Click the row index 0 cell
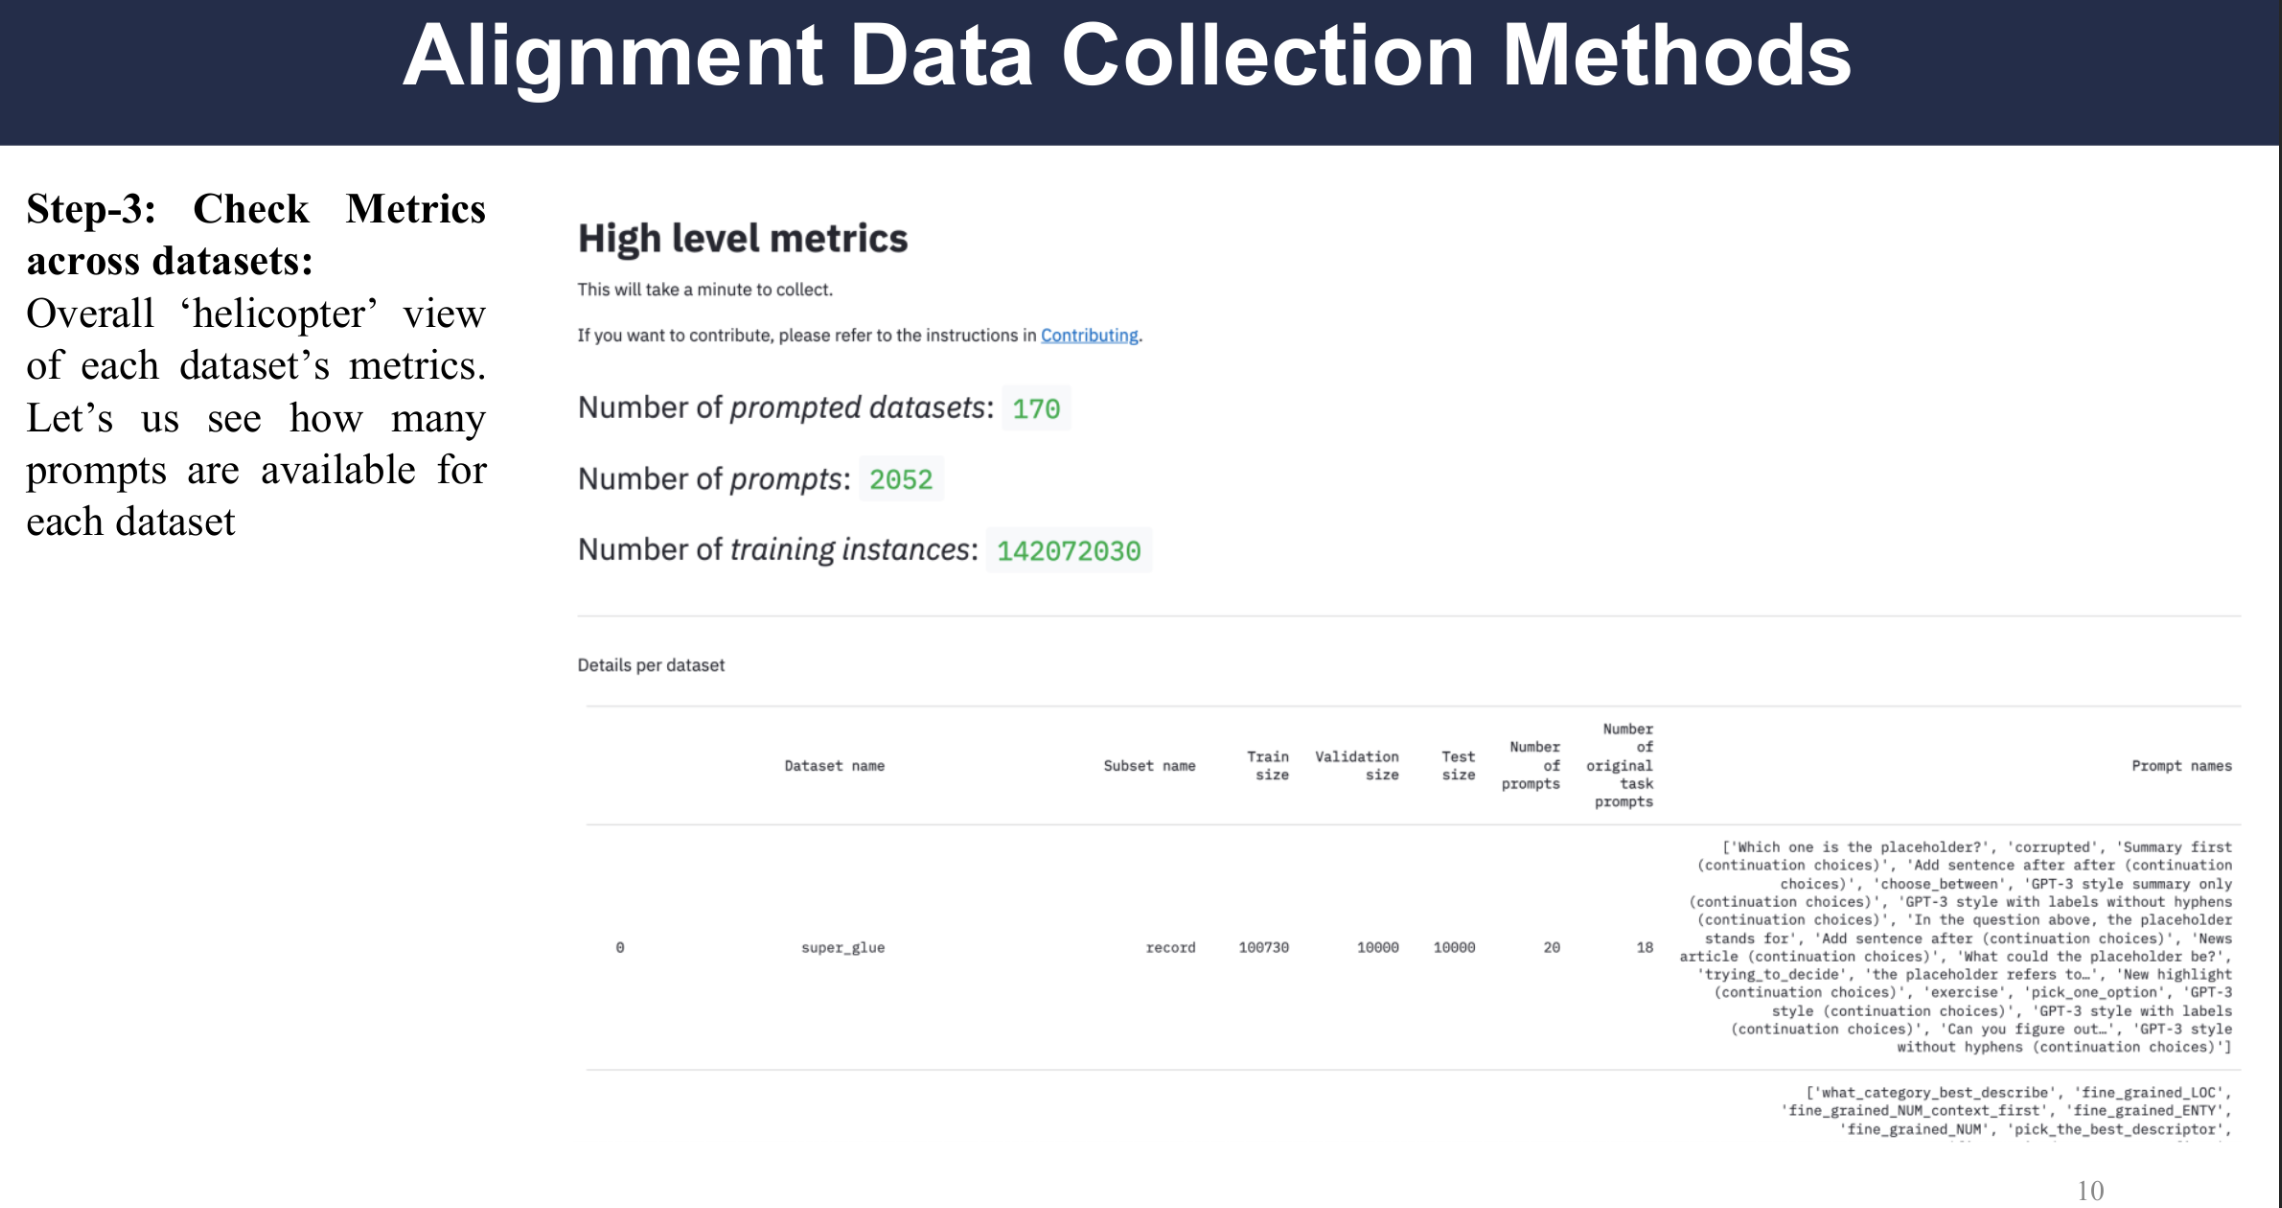The image size is (2282, 1208). click(x=620, y=947)
